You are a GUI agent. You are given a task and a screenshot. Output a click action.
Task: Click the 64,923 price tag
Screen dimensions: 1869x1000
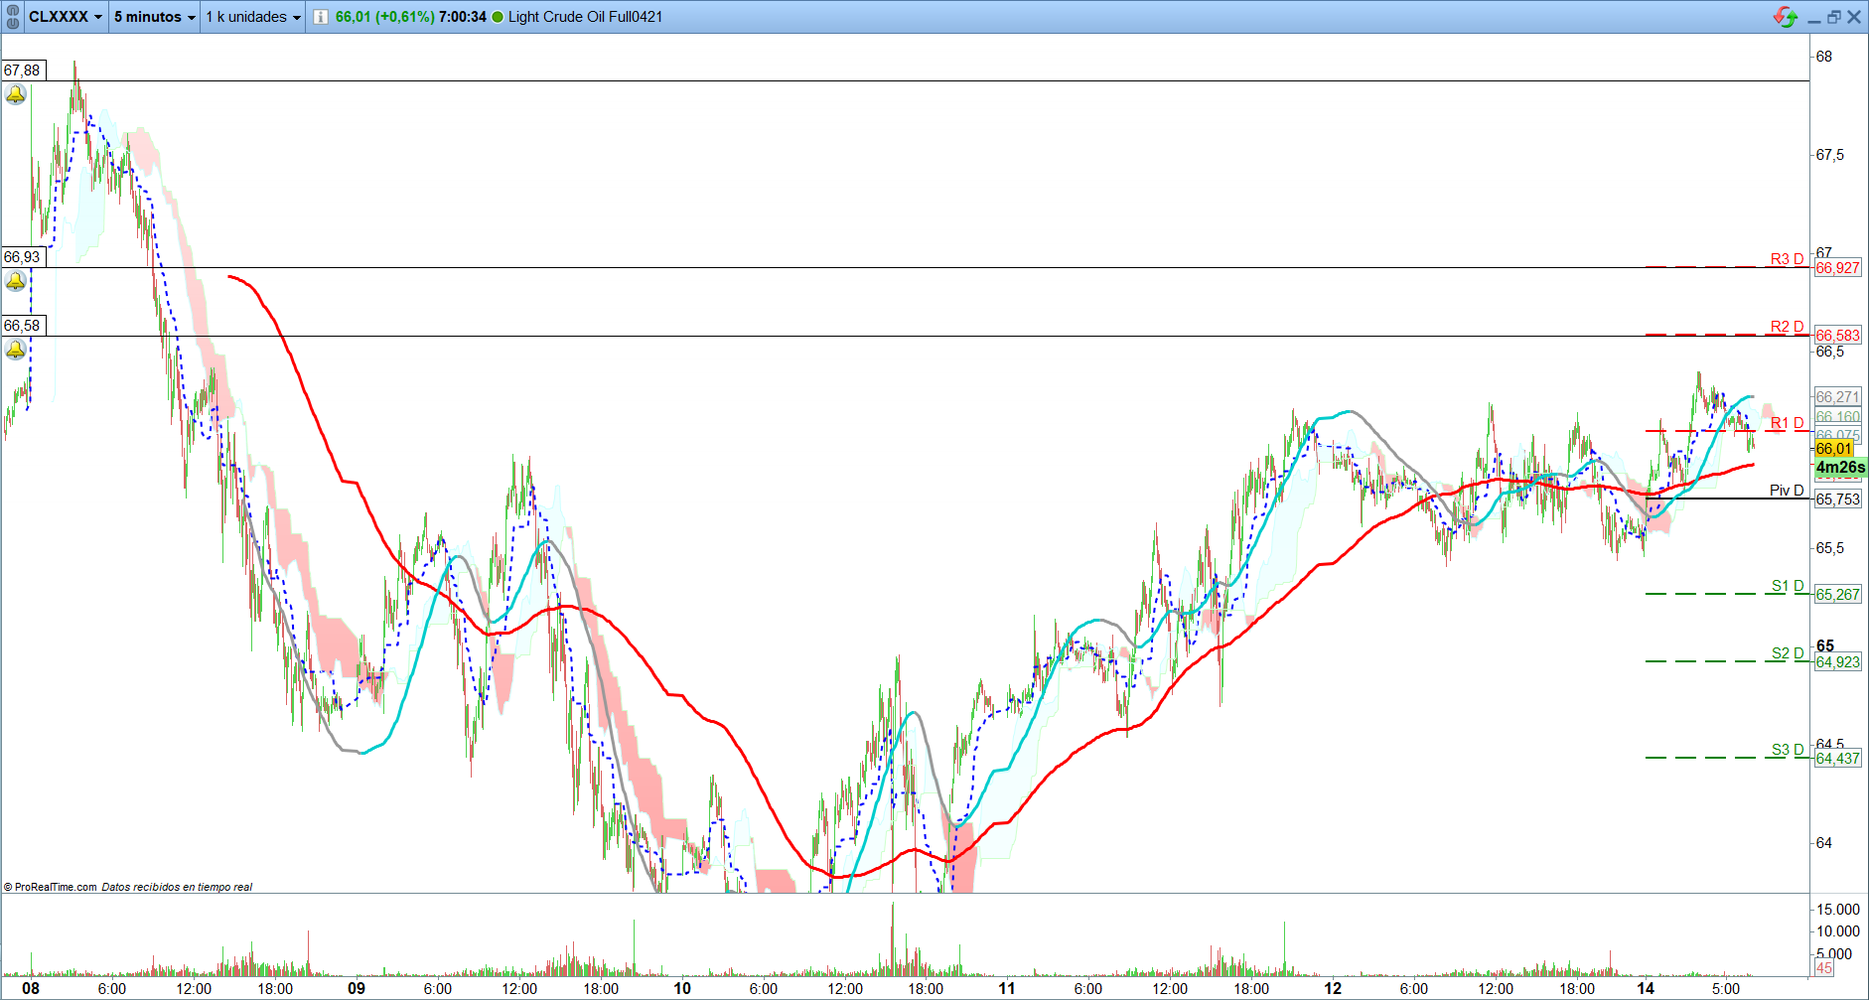1838,662
